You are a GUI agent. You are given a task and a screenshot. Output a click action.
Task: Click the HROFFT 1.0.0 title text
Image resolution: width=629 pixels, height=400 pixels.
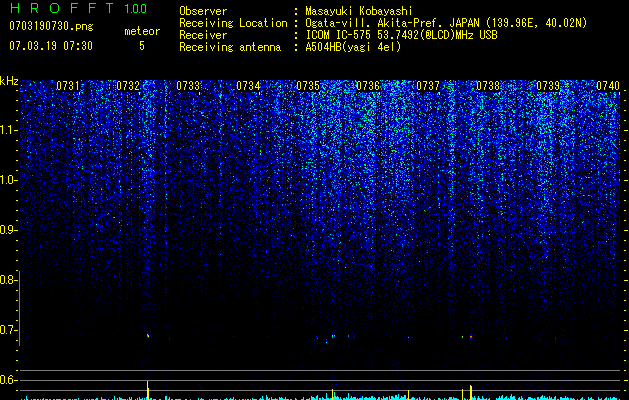78,8
